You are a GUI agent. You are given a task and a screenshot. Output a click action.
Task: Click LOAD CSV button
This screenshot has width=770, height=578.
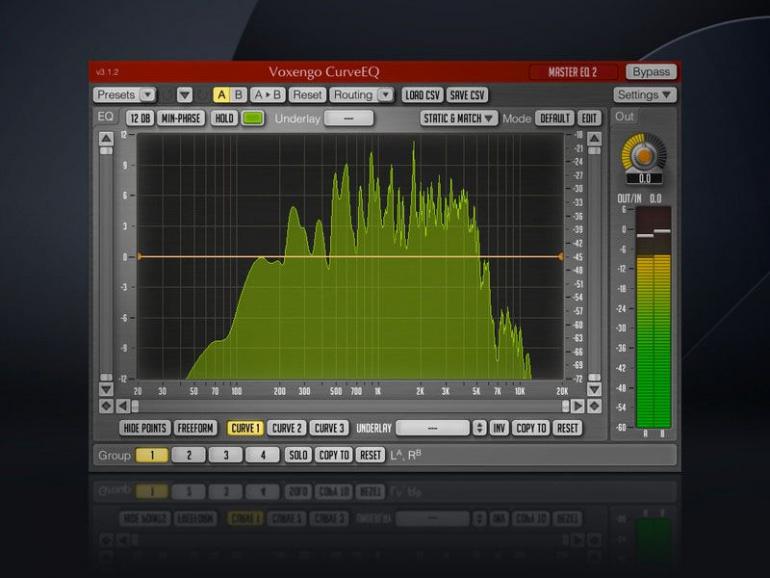[x=422, y=95]
